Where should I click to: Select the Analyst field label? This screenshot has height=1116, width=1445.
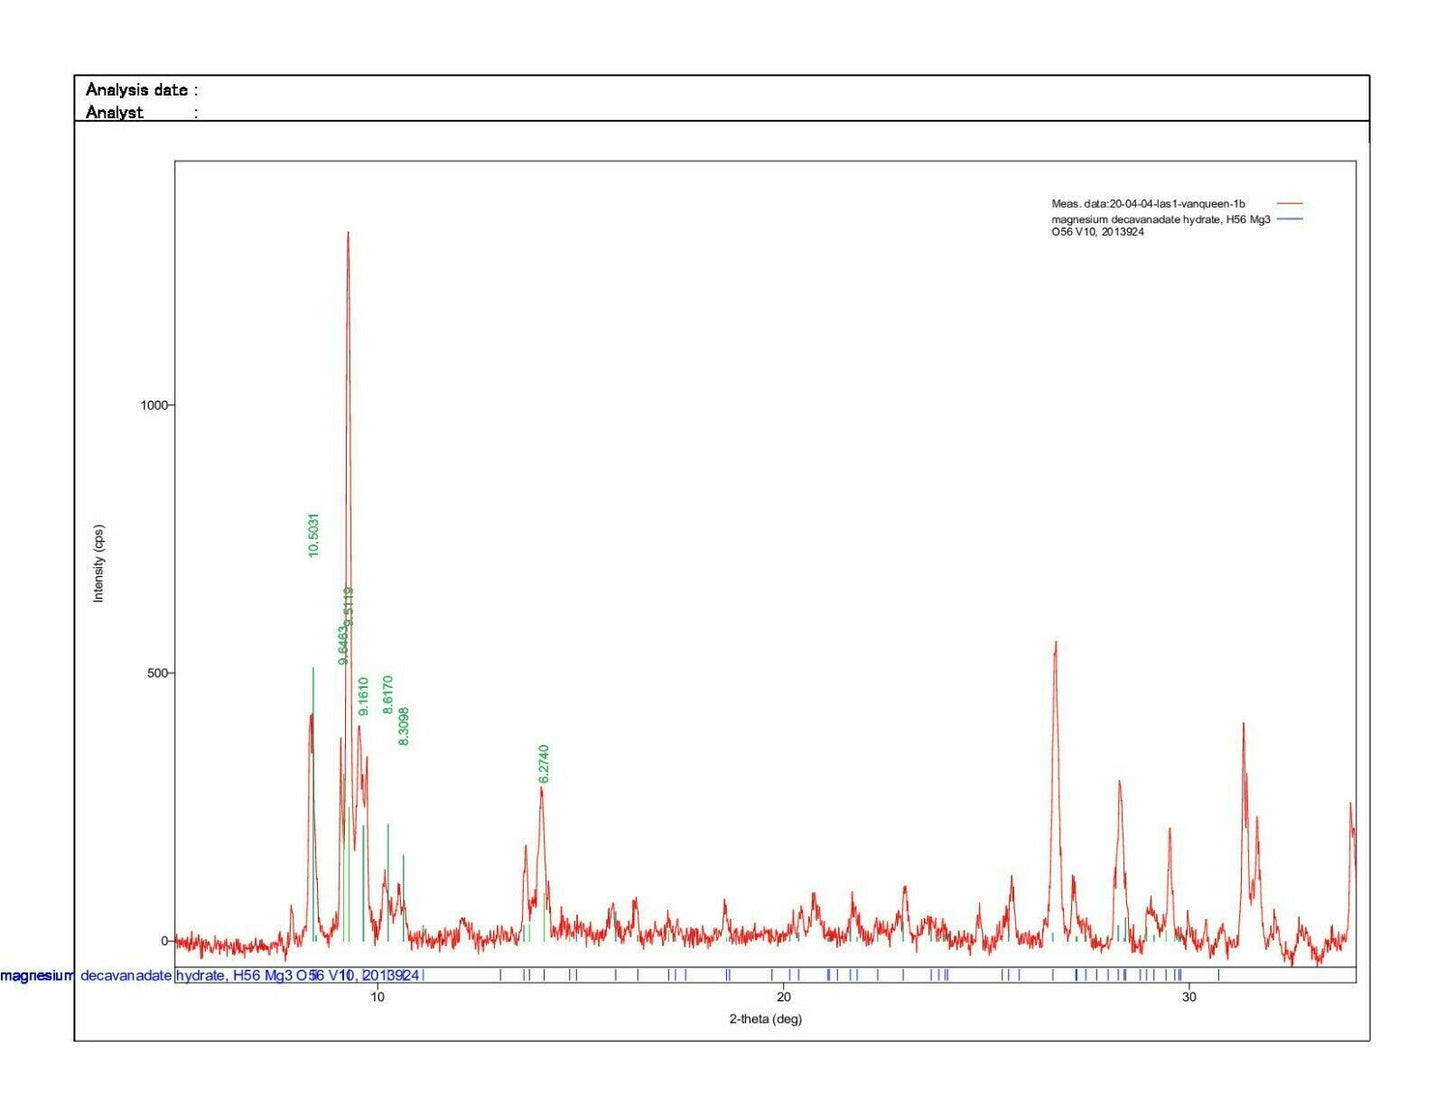click(x=112, y=112)
